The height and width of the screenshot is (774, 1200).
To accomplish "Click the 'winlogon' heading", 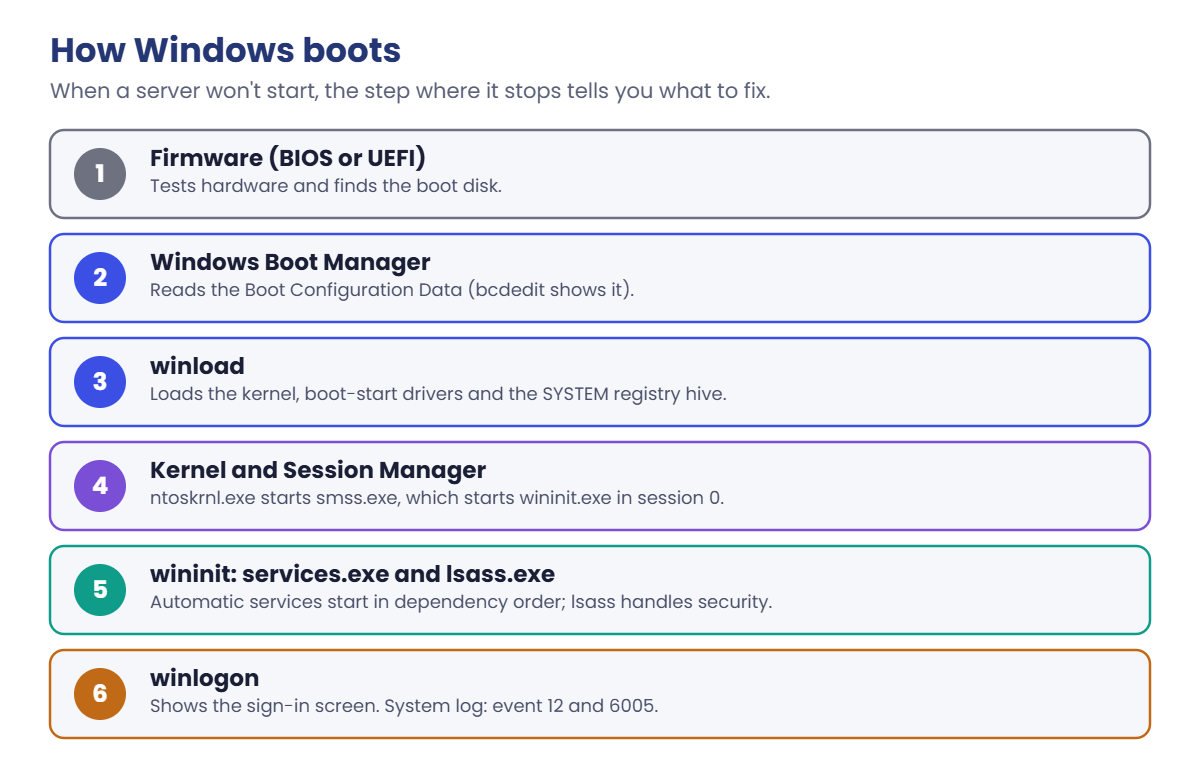I will coord(204,678).
